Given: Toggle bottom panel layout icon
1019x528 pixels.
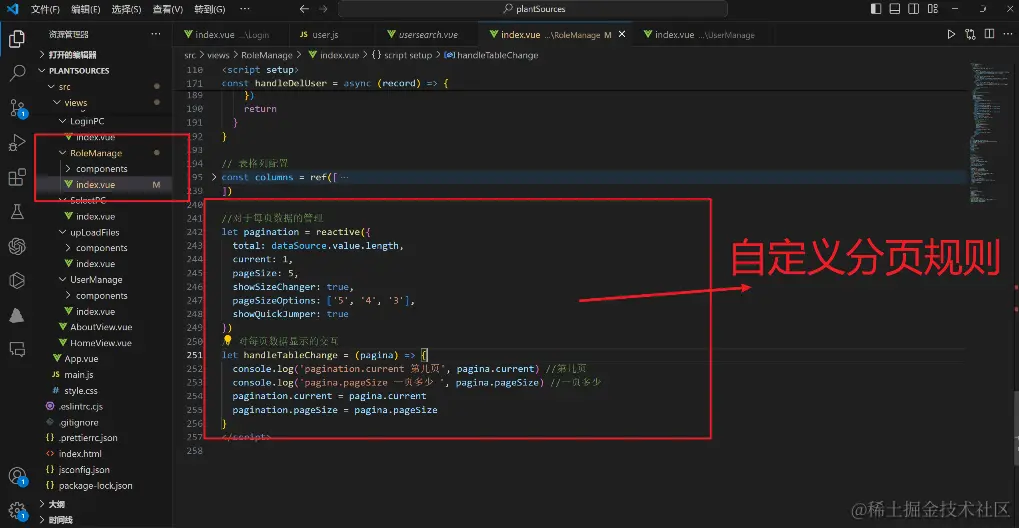Looking at the screenshot, I should [x=895, y=9].
